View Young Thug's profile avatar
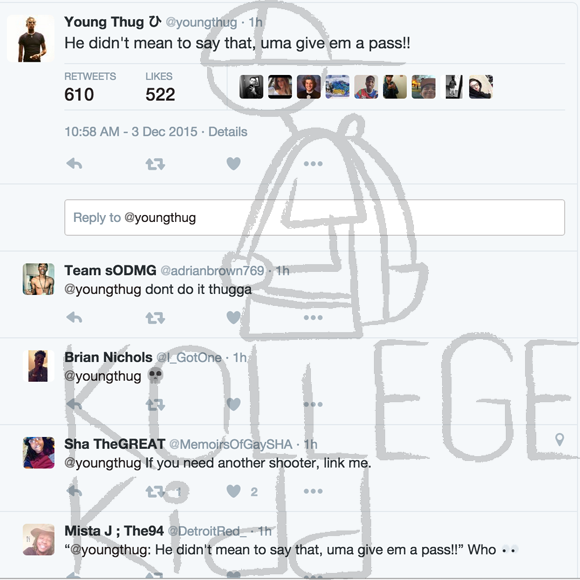Screen dimensions: 580x580 31,38
